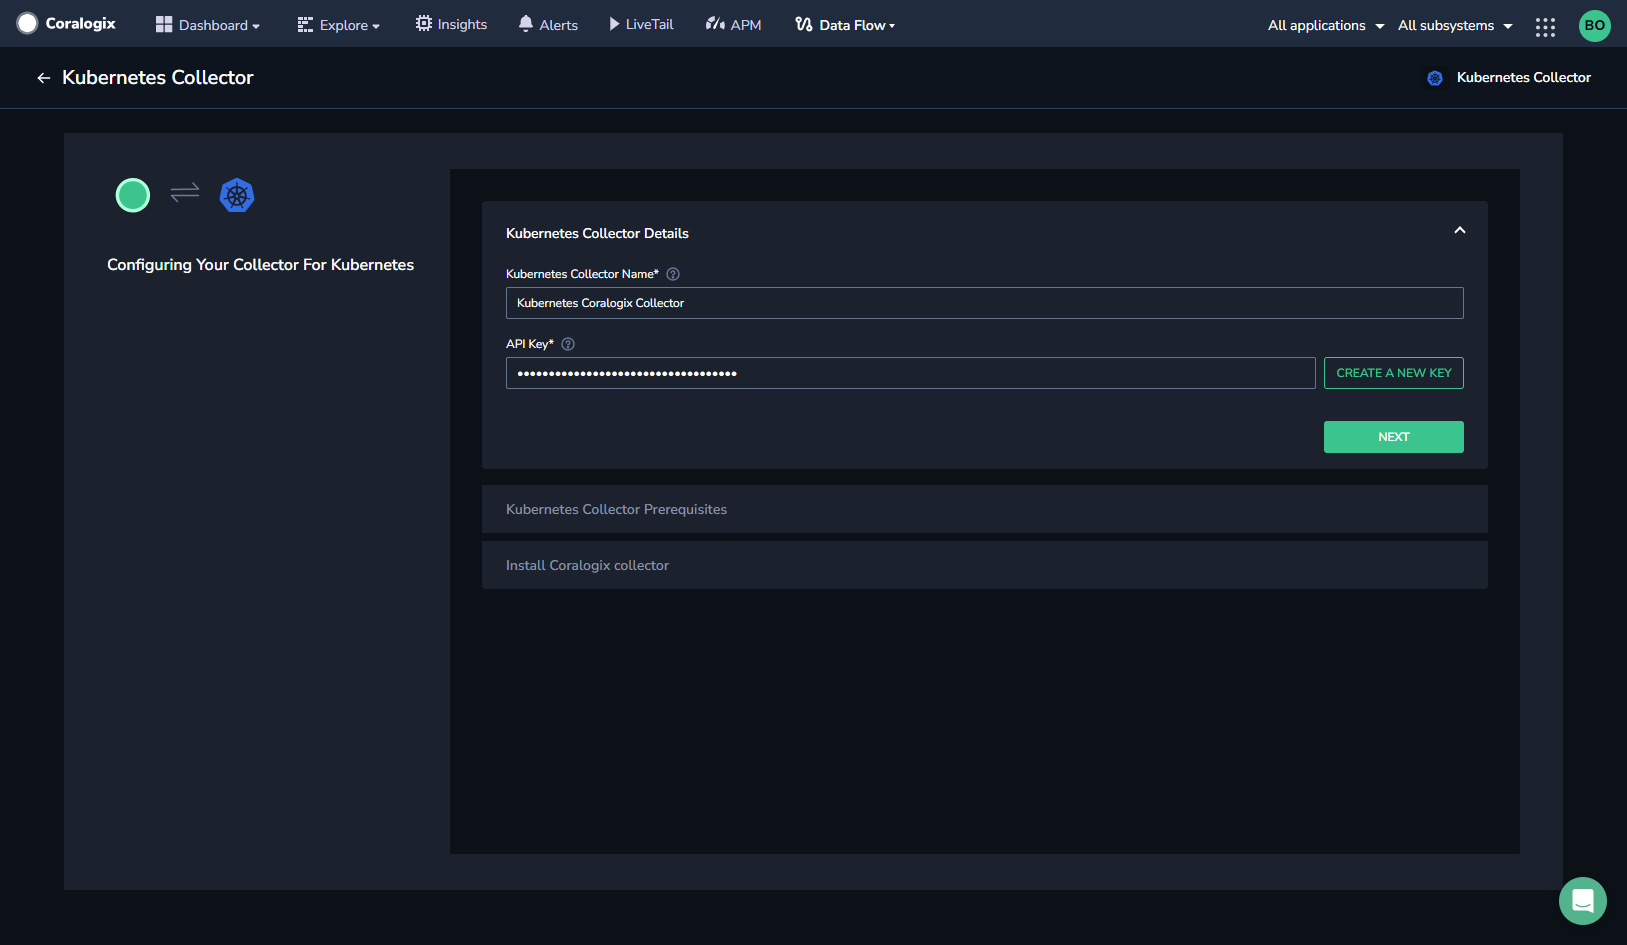1627x945 pixels.
Task: Go back using the left arrow
Action: (x=43, y=78)
